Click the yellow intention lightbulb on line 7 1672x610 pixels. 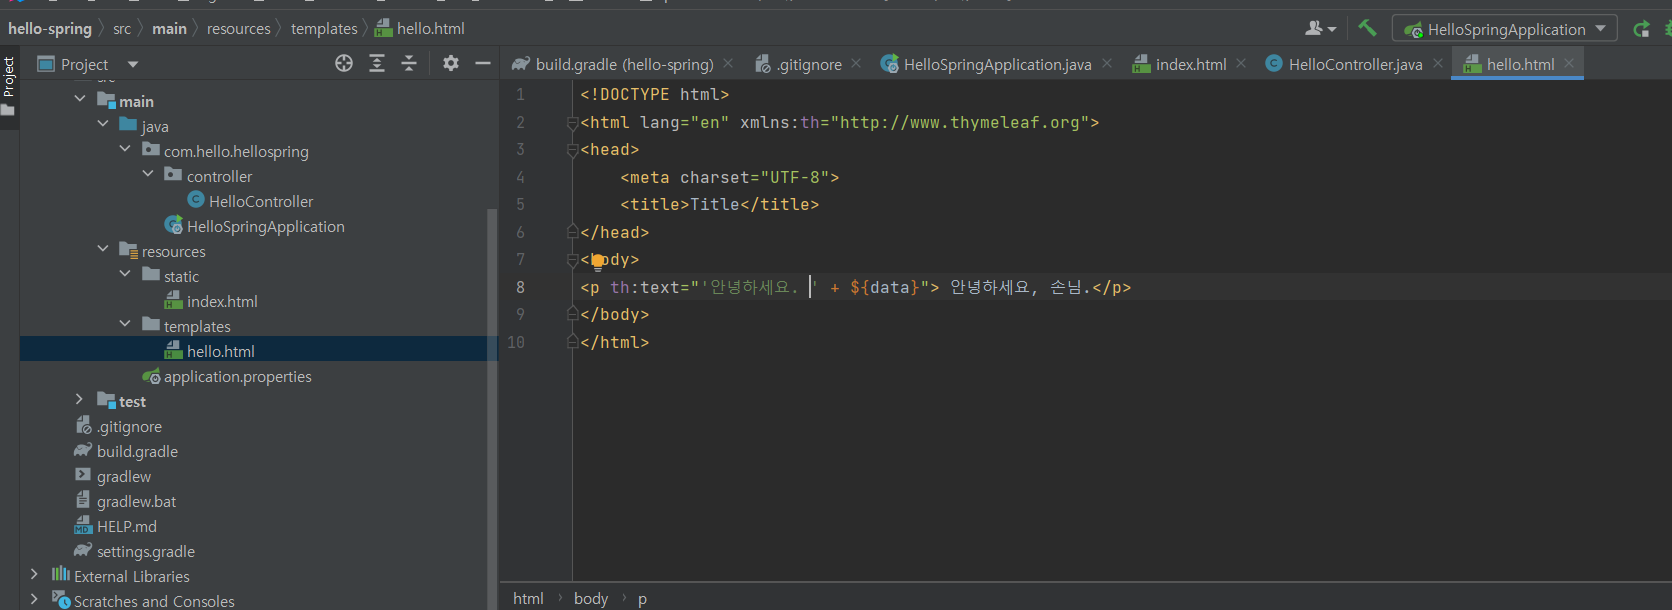597,261
